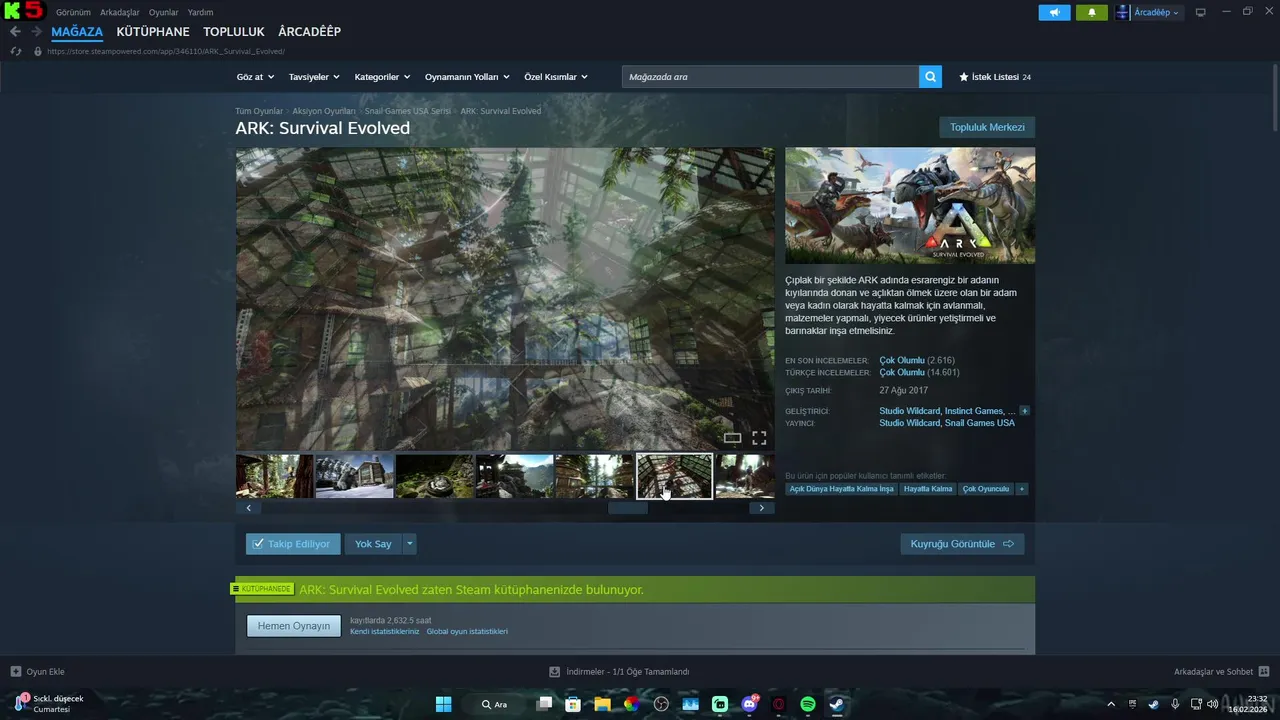
Task: Click the Yok Say button
Action: pyautogui.click(x=373, y=544)
